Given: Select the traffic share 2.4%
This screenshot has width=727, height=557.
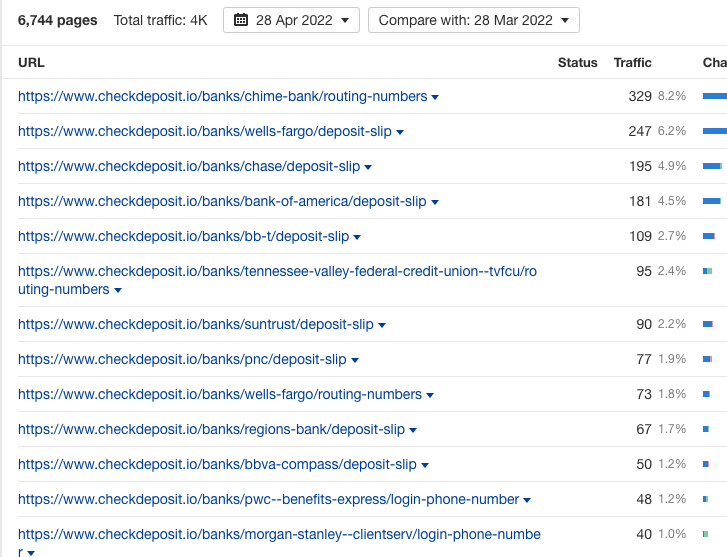Looking at the screenshot, I should pyautogui.click(x=672, y=271).
